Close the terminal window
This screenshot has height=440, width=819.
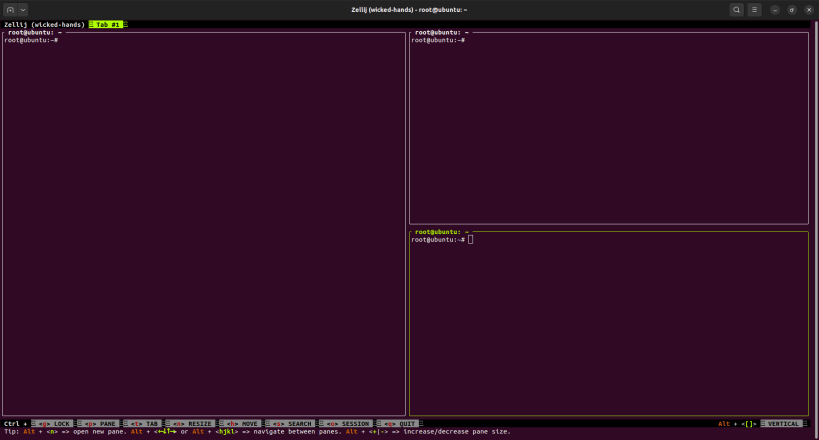point(809,10)
